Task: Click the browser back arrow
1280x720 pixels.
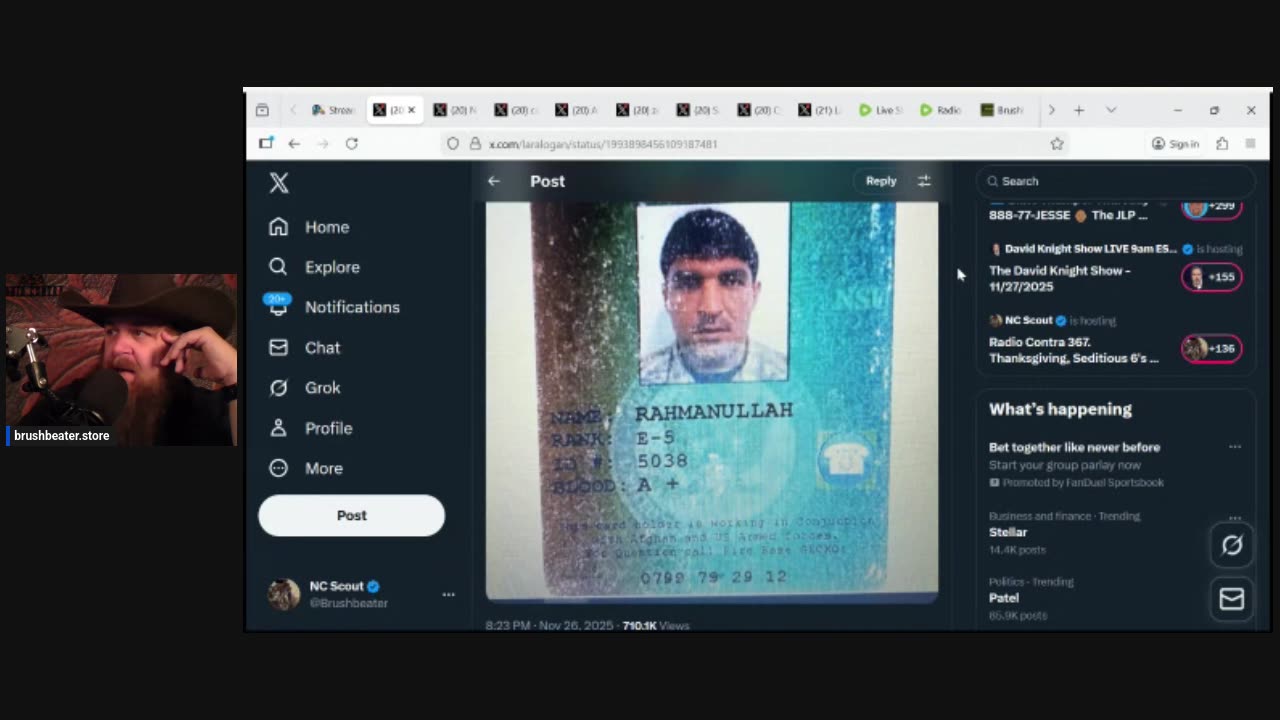Action: click(294, 143)
